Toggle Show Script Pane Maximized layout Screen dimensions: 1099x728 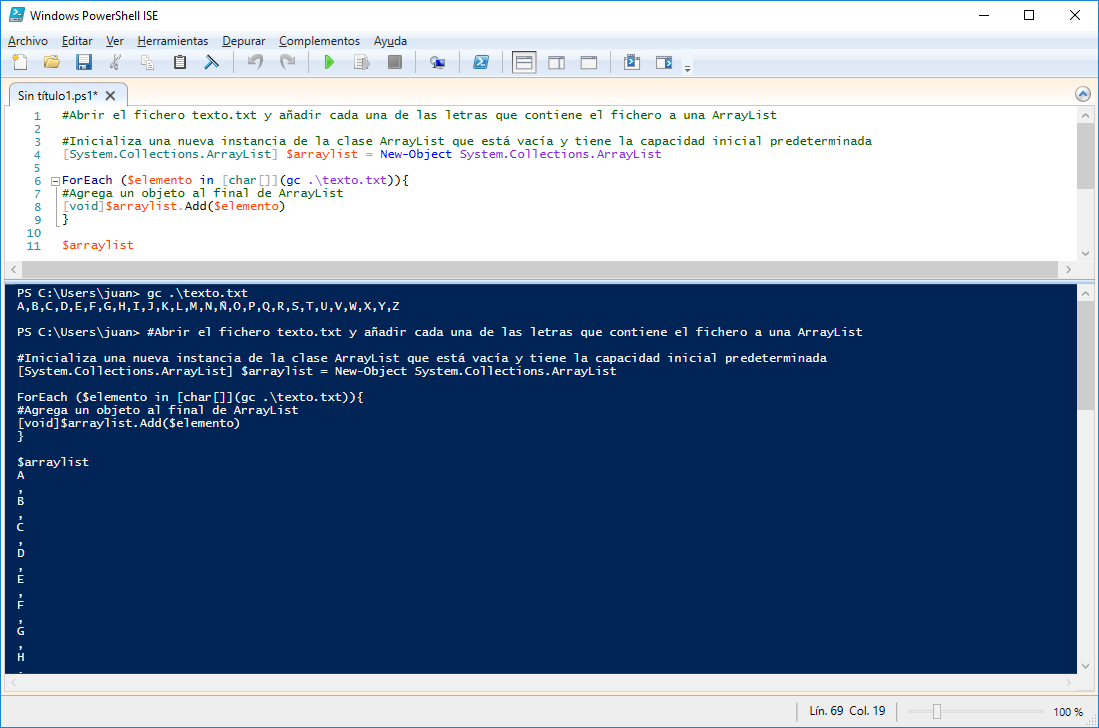point(589,63)
